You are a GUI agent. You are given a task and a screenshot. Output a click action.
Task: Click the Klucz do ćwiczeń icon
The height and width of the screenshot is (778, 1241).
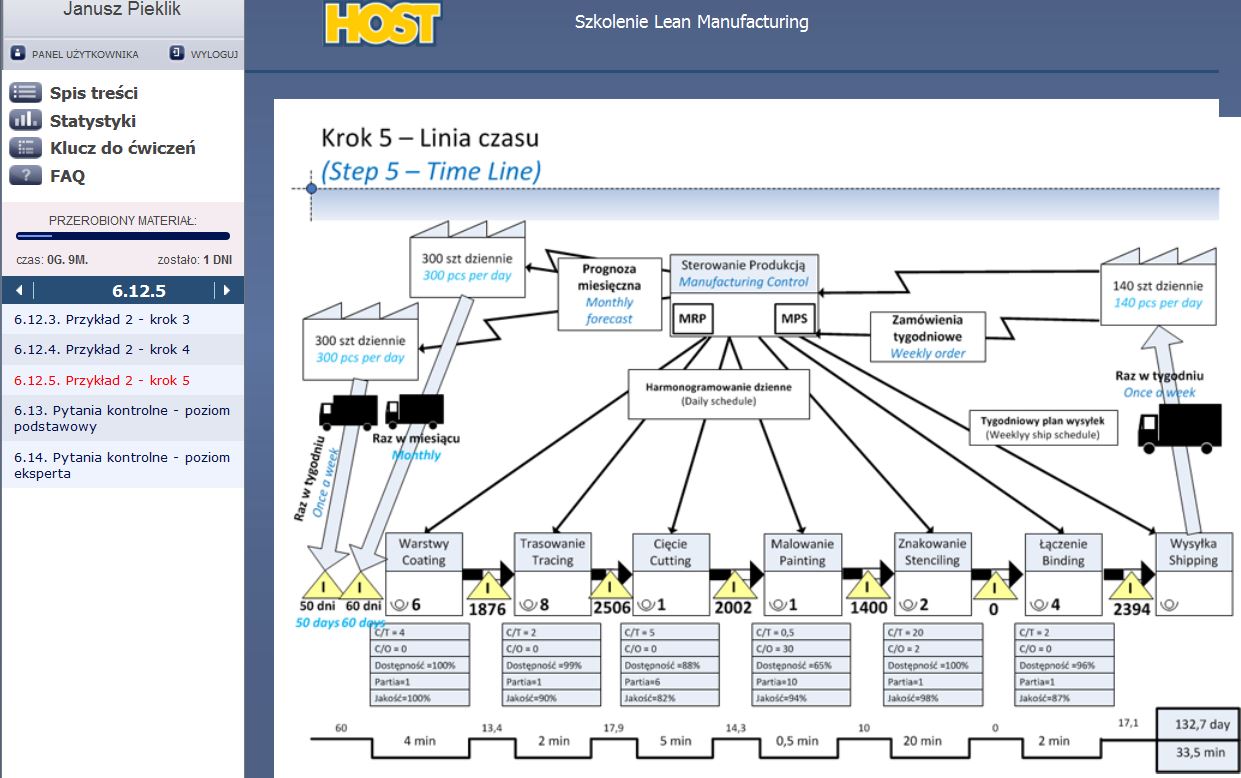pos(25,148)
